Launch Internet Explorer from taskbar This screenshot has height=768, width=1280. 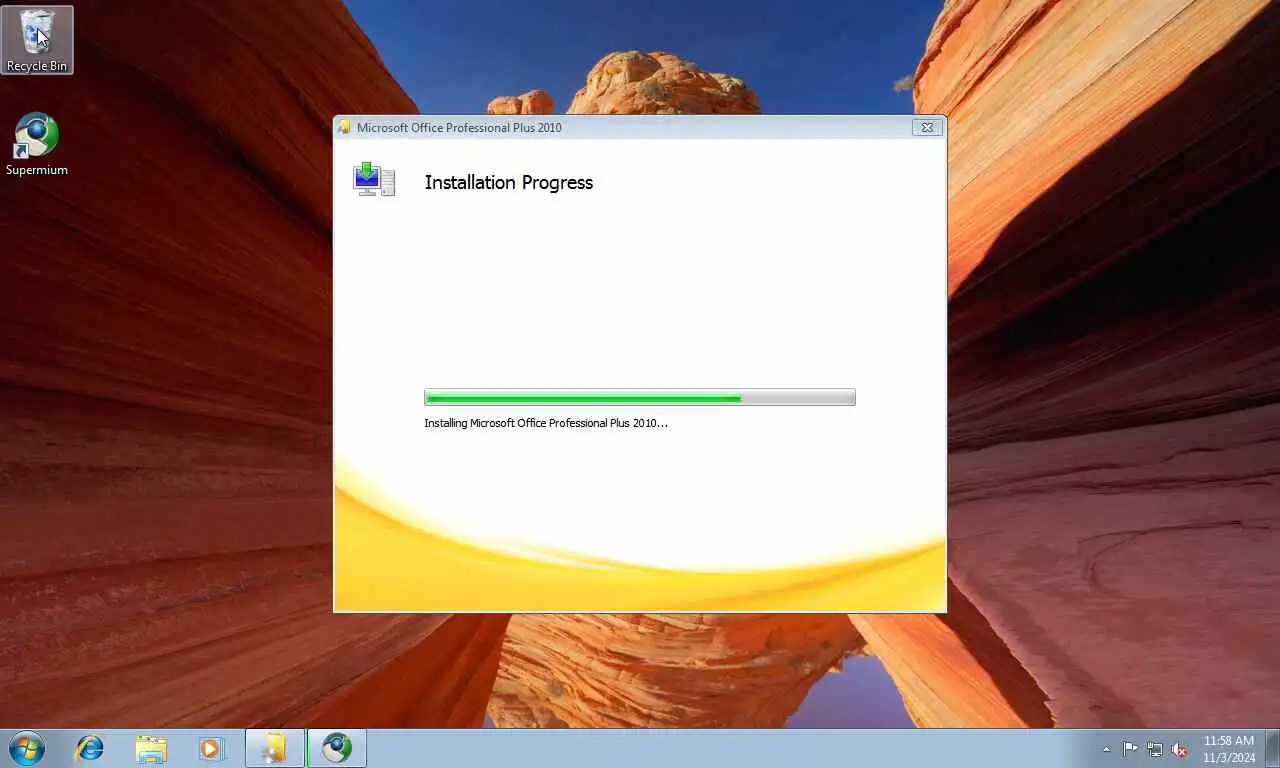coord(90,748)
